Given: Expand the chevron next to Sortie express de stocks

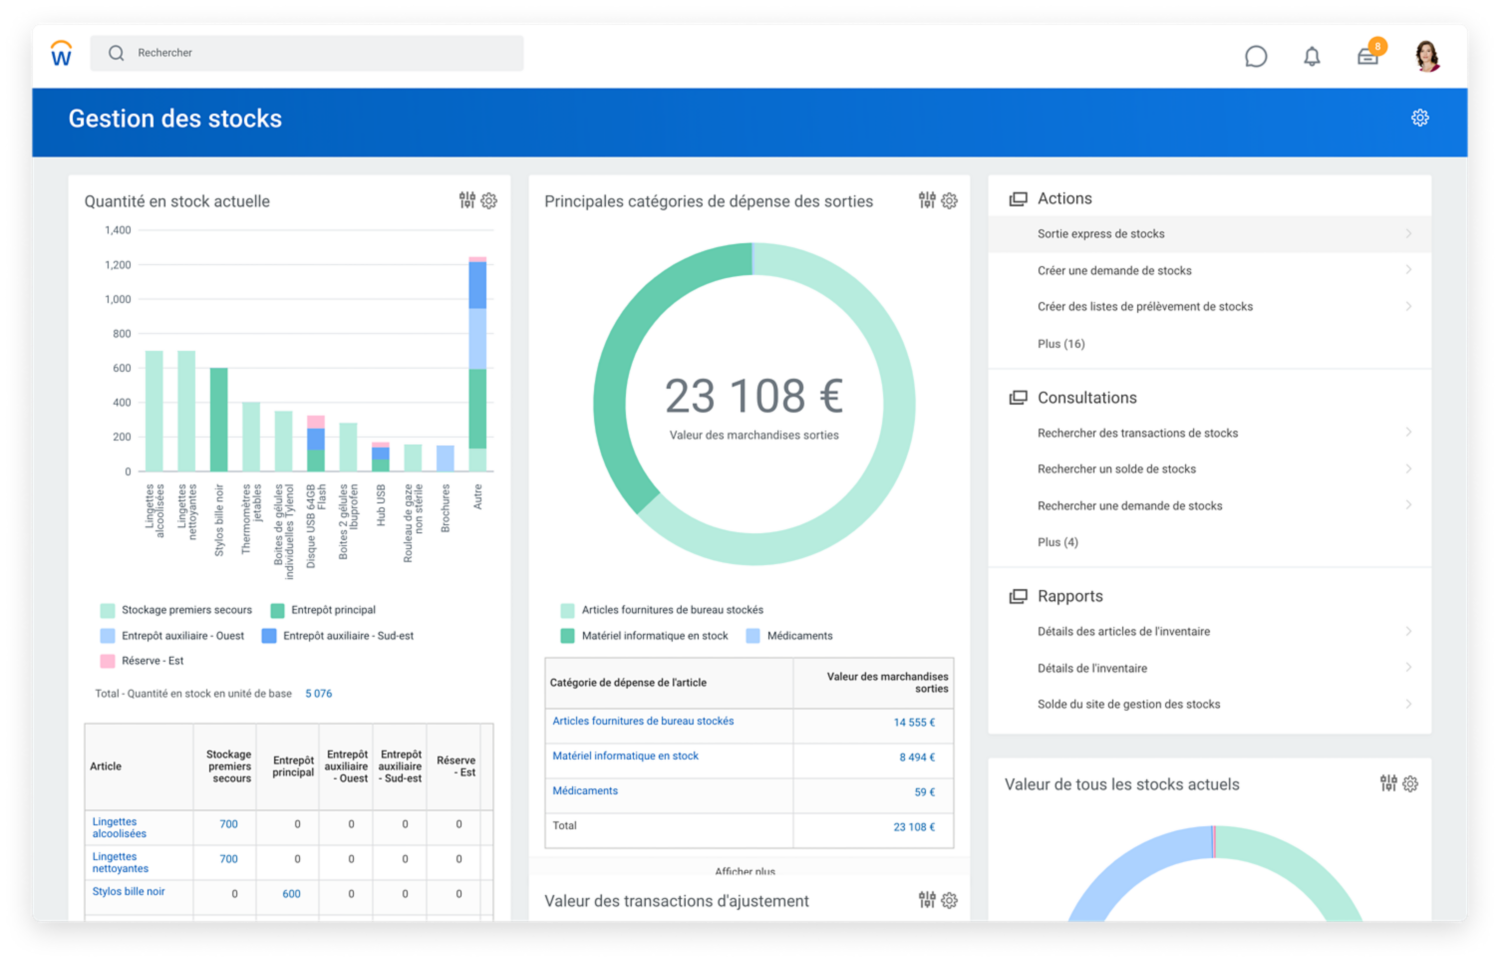Looking at the screenshot, I should coord(1410,233).
